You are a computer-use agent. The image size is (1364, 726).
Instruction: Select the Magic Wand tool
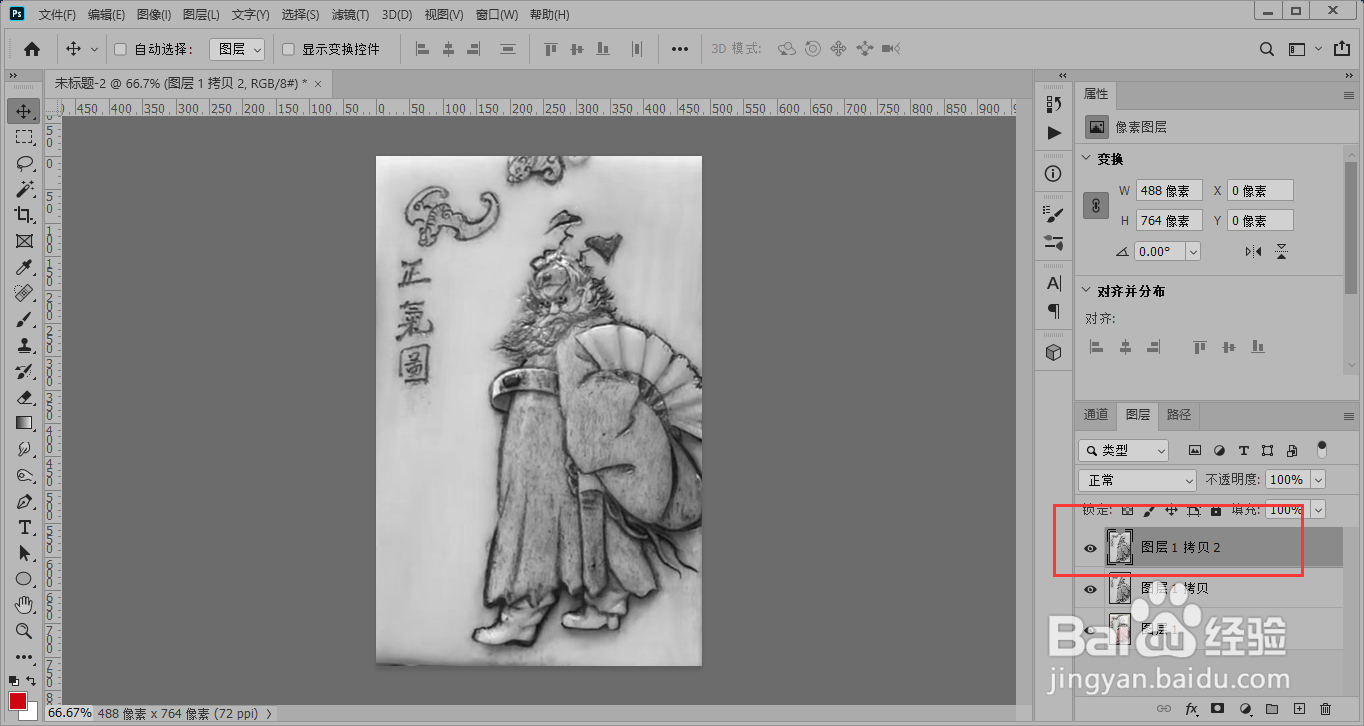pyautogui.click(x=24, y=189)
